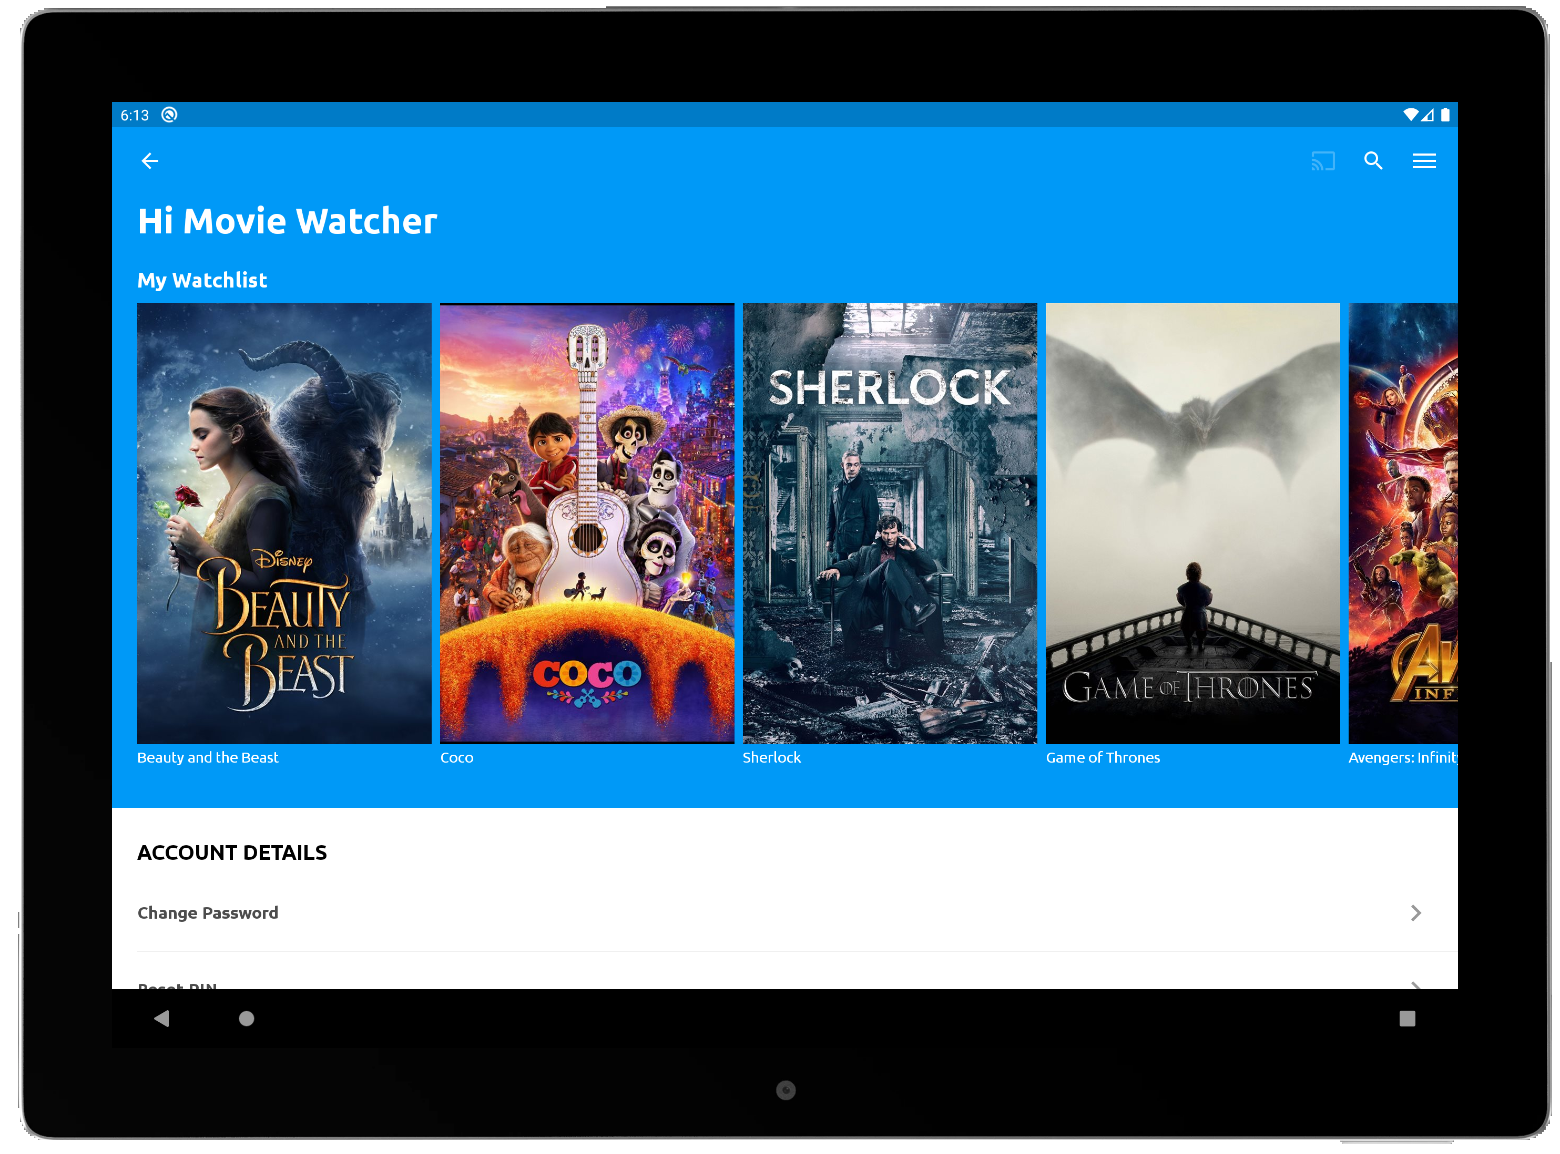The height and width of the screenshot is (1154, 1560).
Task: Open the Cast screen icon
Action: (1323, 161)
